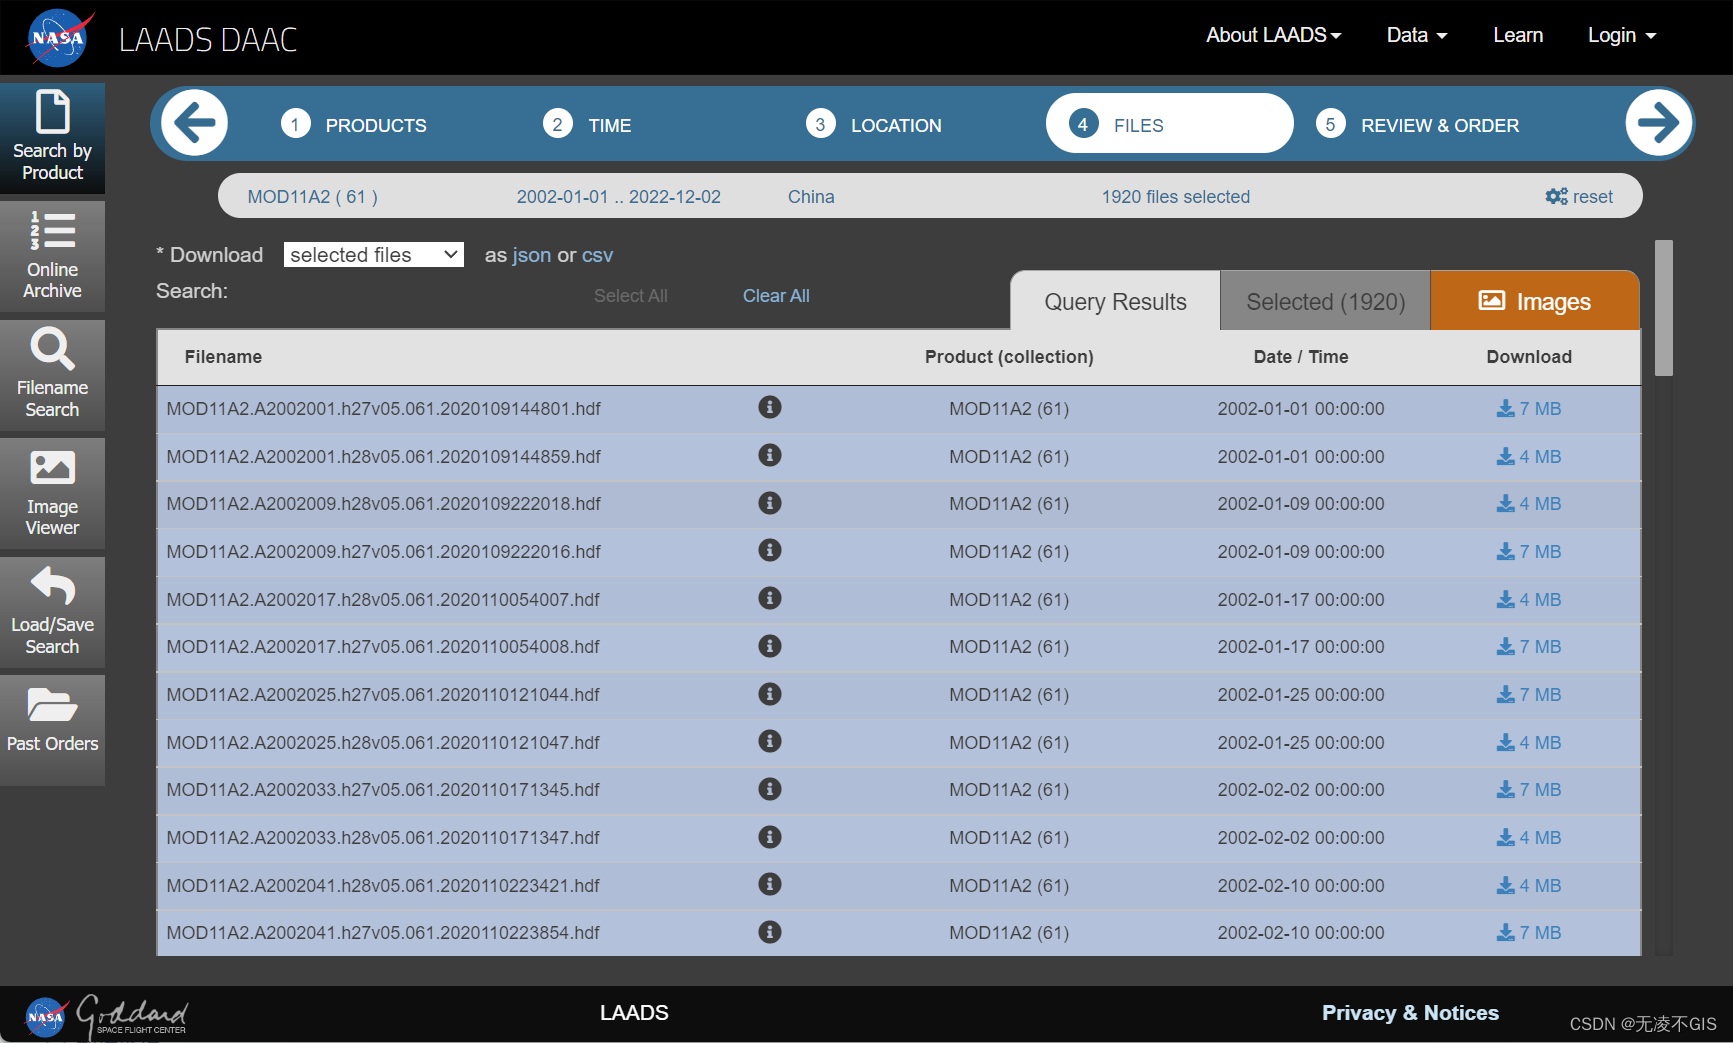The height and width of the screenshot is (1043, 1733).
Task: Go to step 3 LOCATION
Action: pos(874,125)
